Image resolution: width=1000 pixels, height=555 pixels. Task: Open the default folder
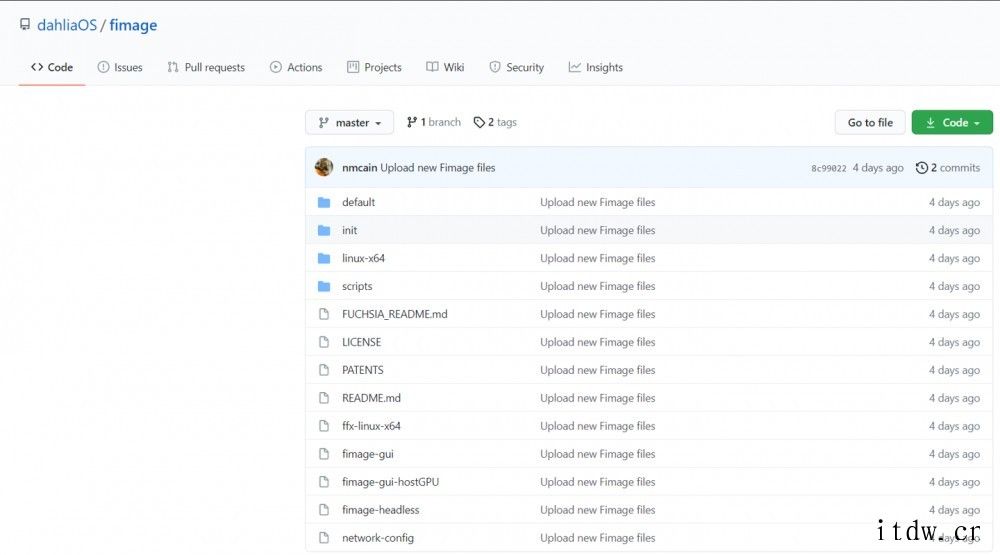click(358, 202)
